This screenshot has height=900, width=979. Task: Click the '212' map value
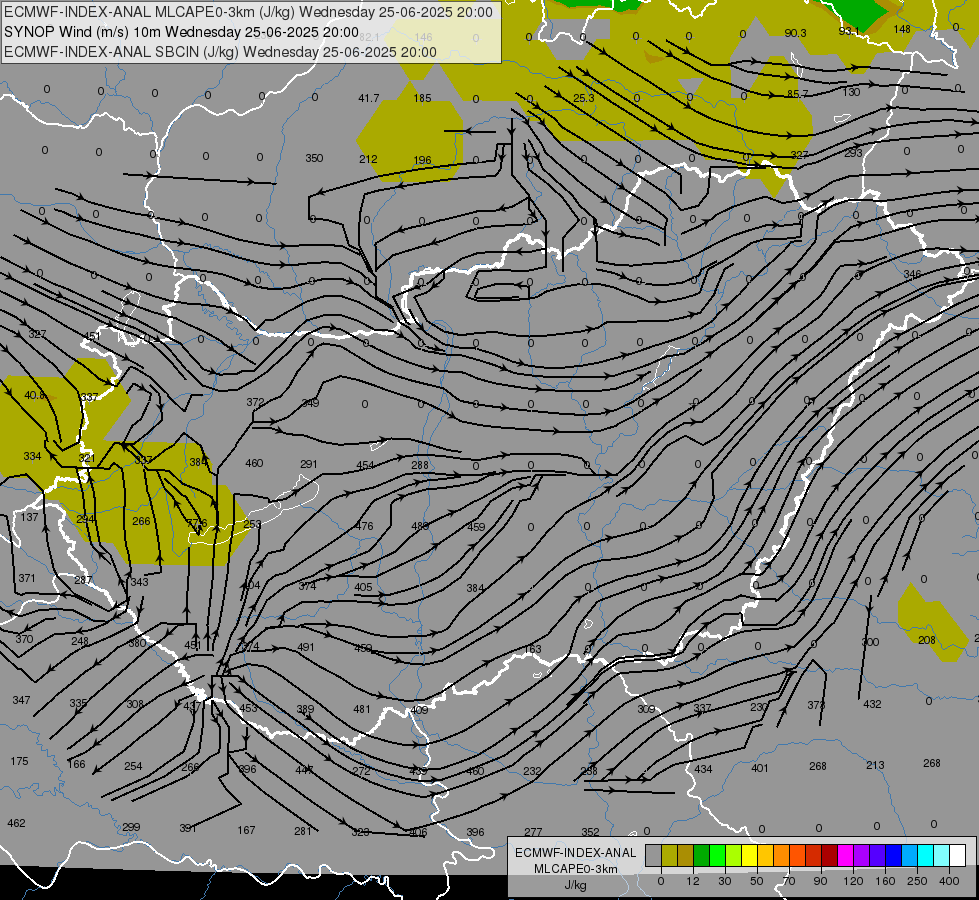368,159
